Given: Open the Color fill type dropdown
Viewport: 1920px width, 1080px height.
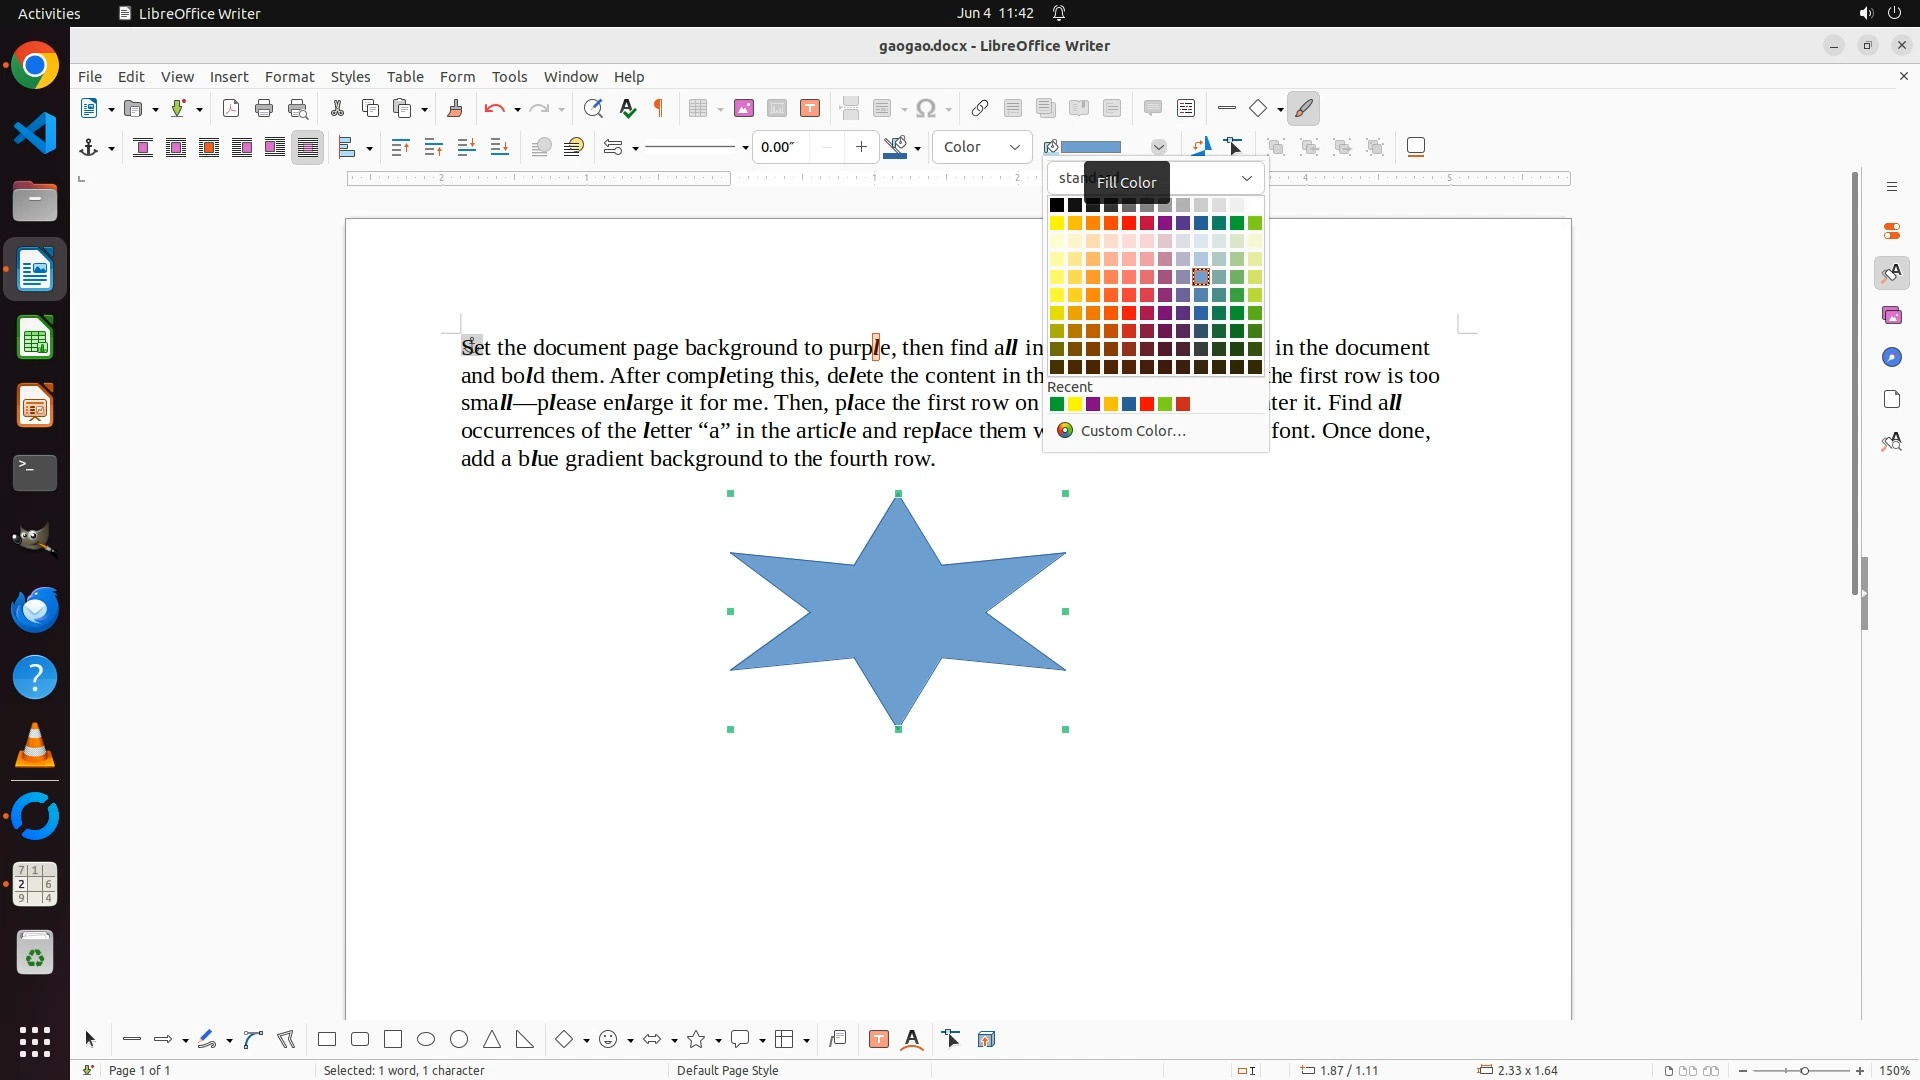Looking at the screenshot, I should [983, 148].
